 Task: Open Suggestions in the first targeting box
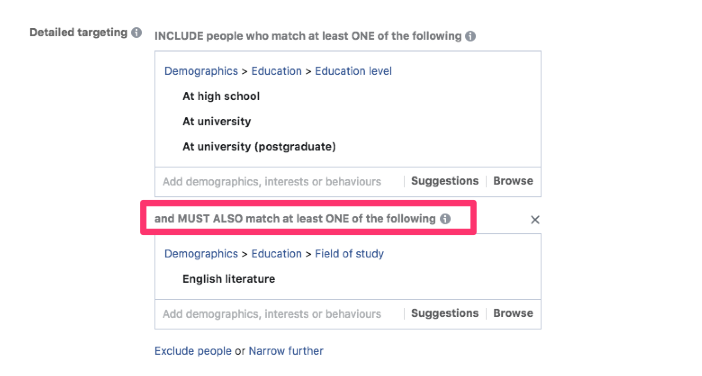click(445, 181)
